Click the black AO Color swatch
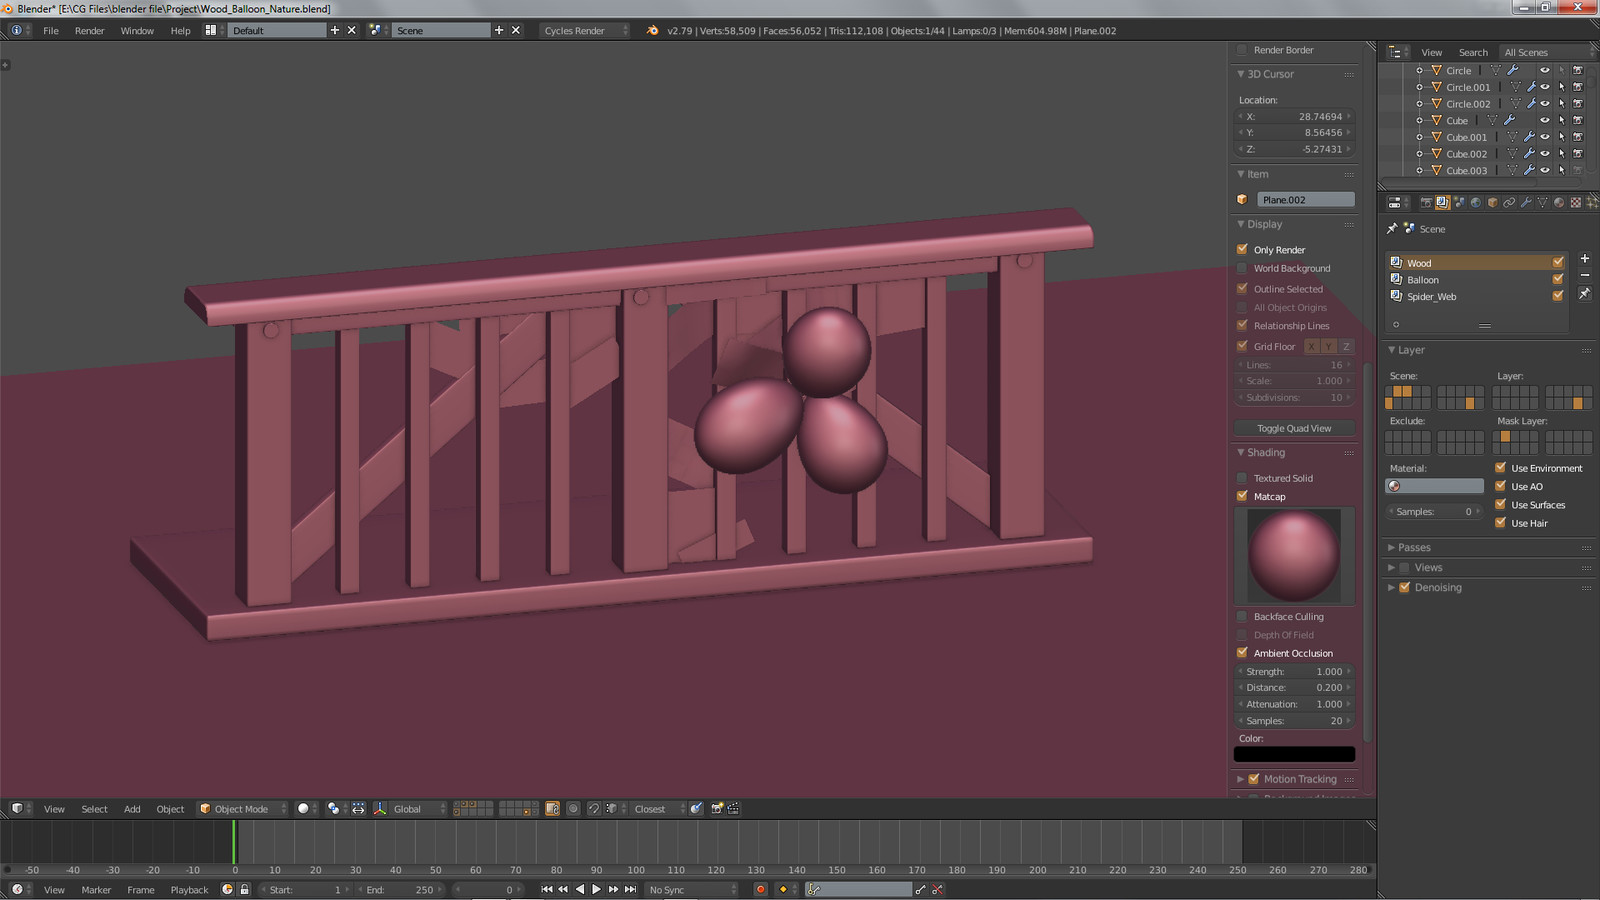Screen dimensions: 1600x900 pos(1294,754)
